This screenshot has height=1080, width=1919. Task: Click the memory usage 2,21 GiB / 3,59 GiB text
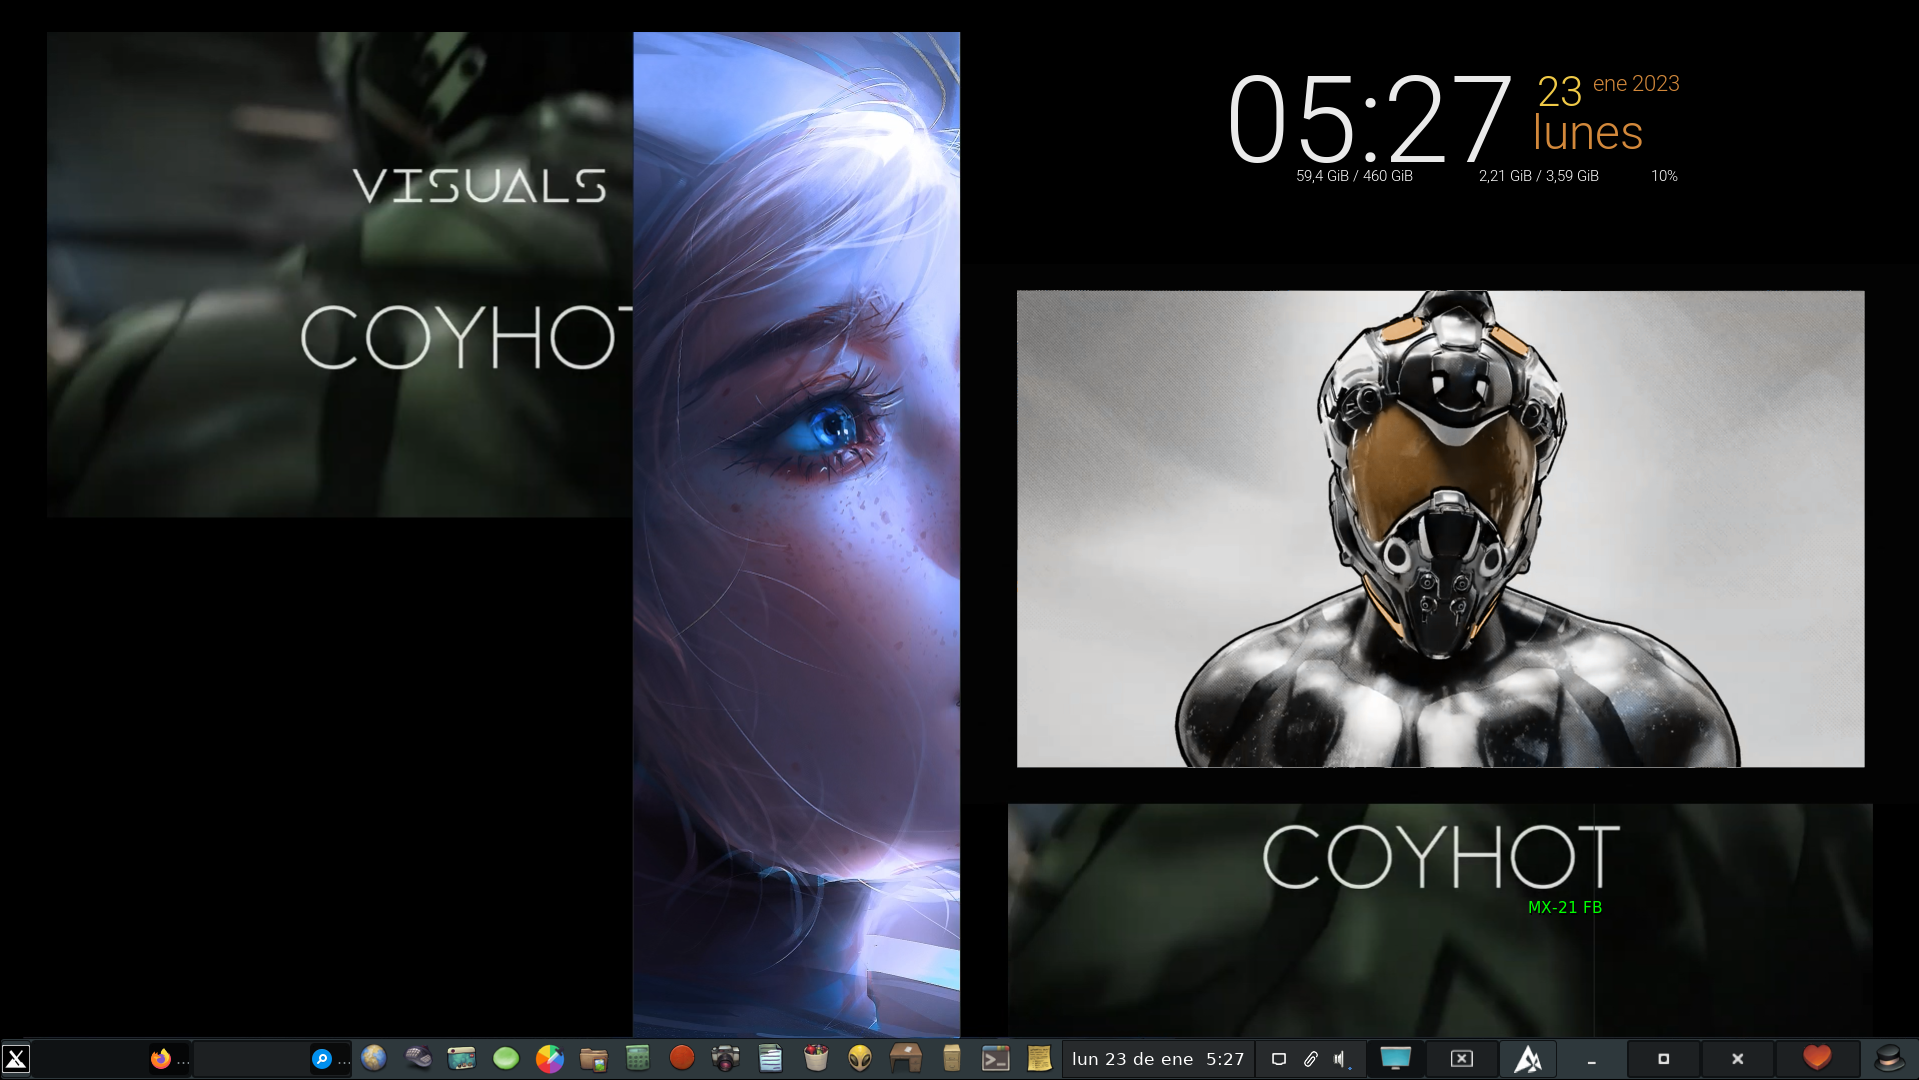click(x=1538, y=176)
